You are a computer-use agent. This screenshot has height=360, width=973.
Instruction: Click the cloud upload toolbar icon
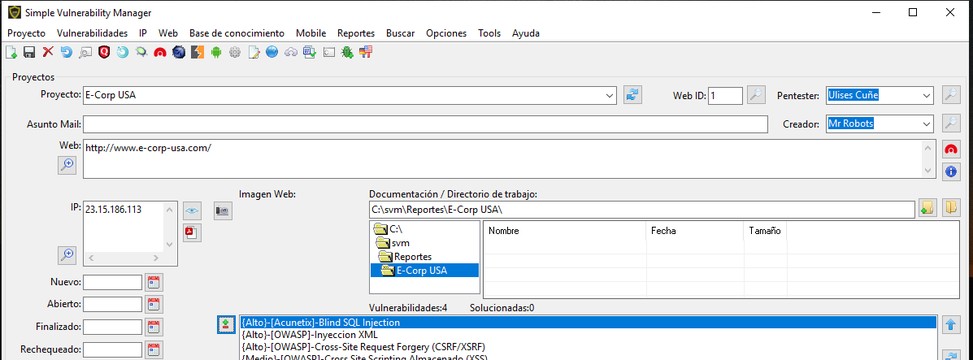[x=290, y=53]
